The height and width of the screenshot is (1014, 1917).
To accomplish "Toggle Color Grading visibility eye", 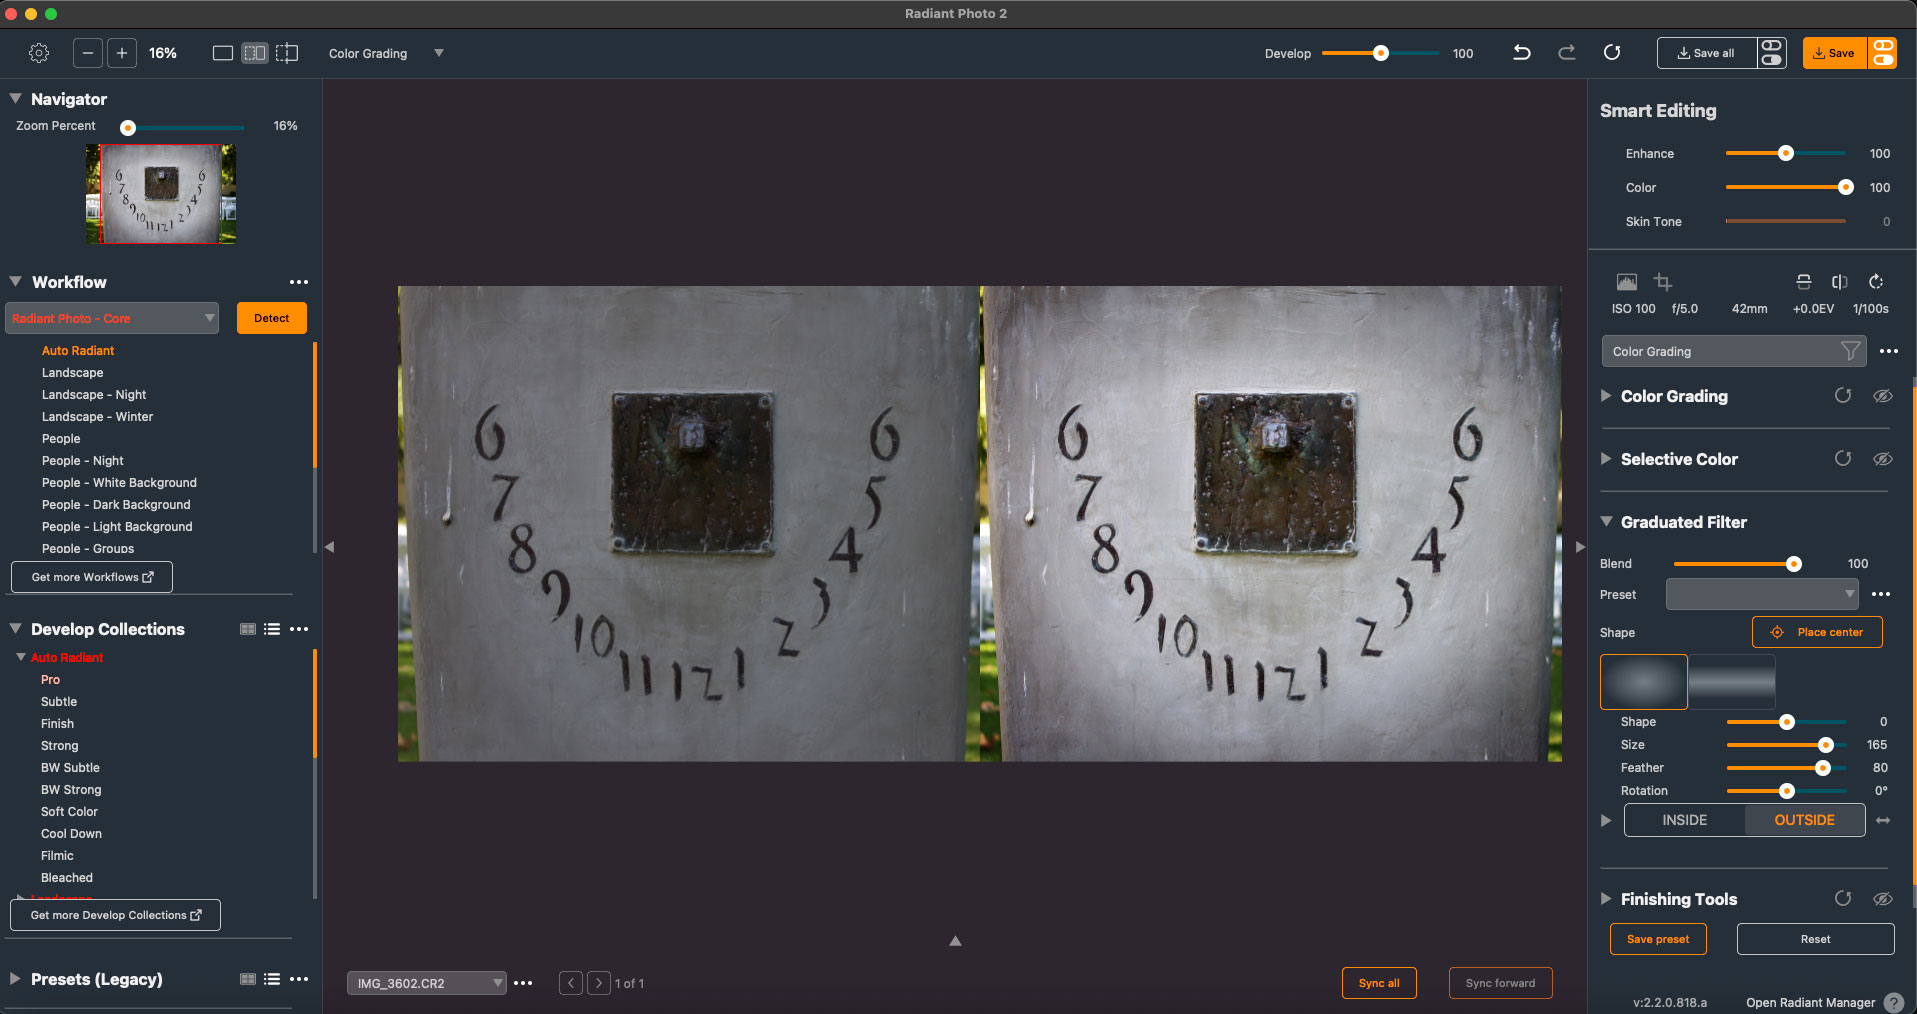I will click(x=1882, y=396).
